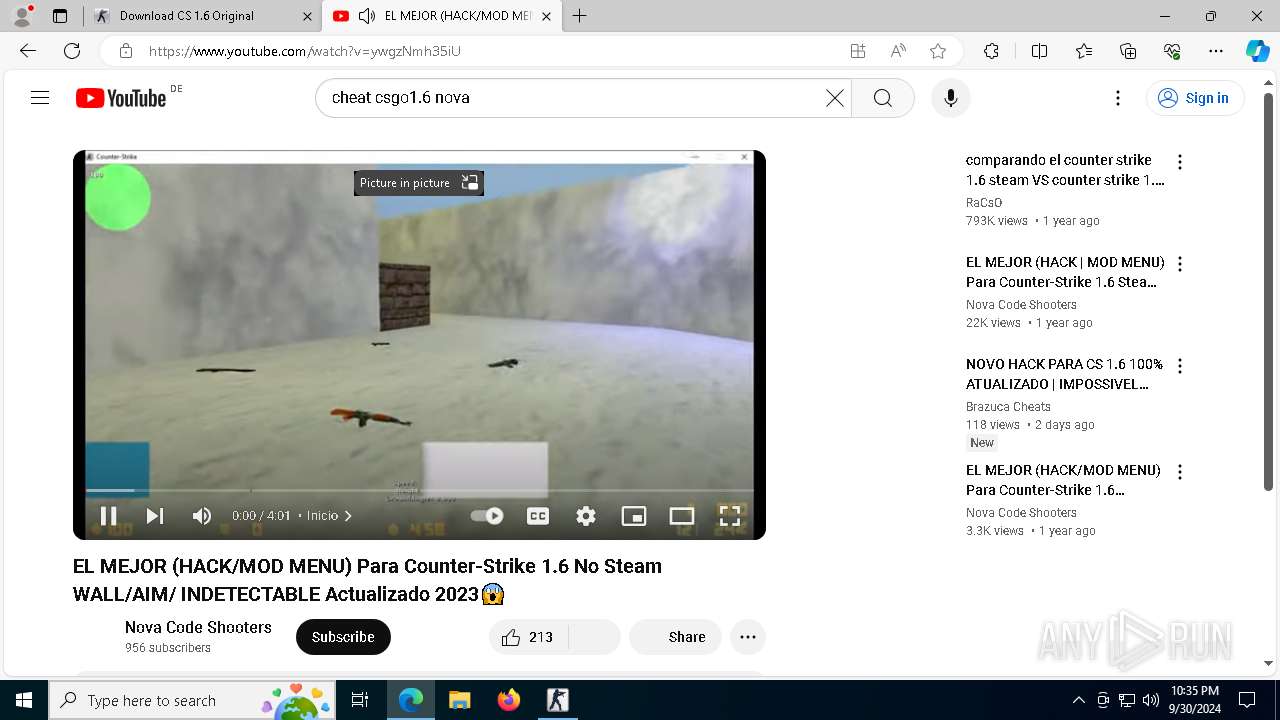Click the Sign in button

click(1195, 98)
